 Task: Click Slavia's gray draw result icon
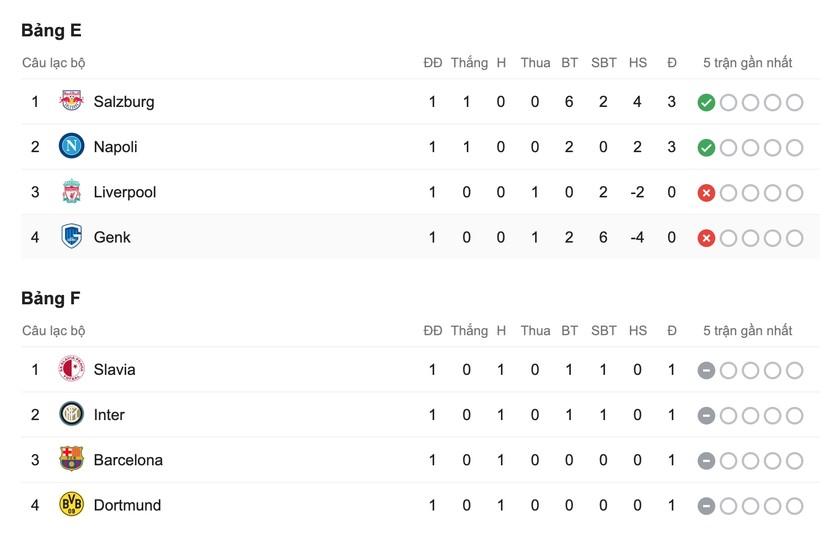(706, 370)
